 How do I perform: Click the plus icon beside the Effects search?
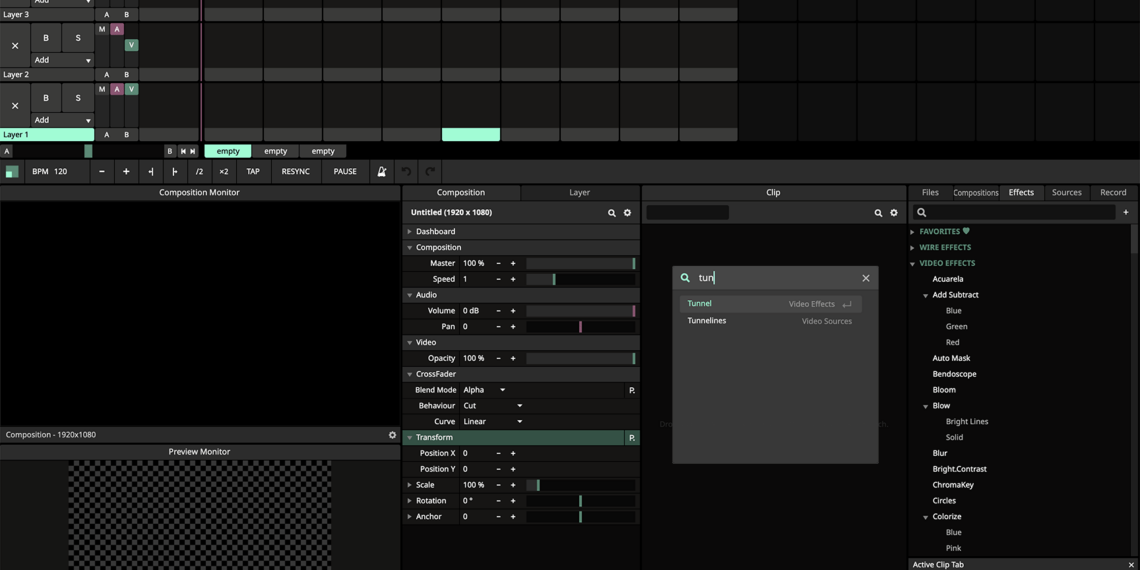tap(1126, 213)
